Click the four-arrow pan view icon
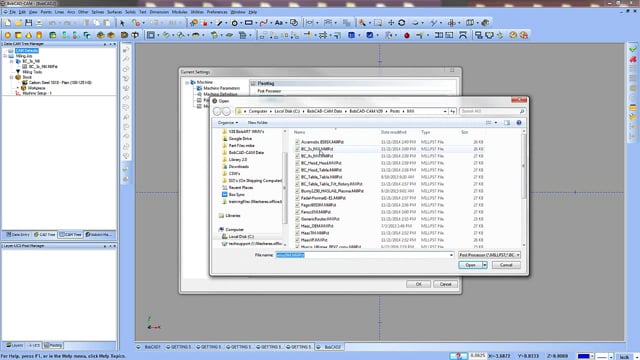 pyautogui.click(x=391, y=23)
